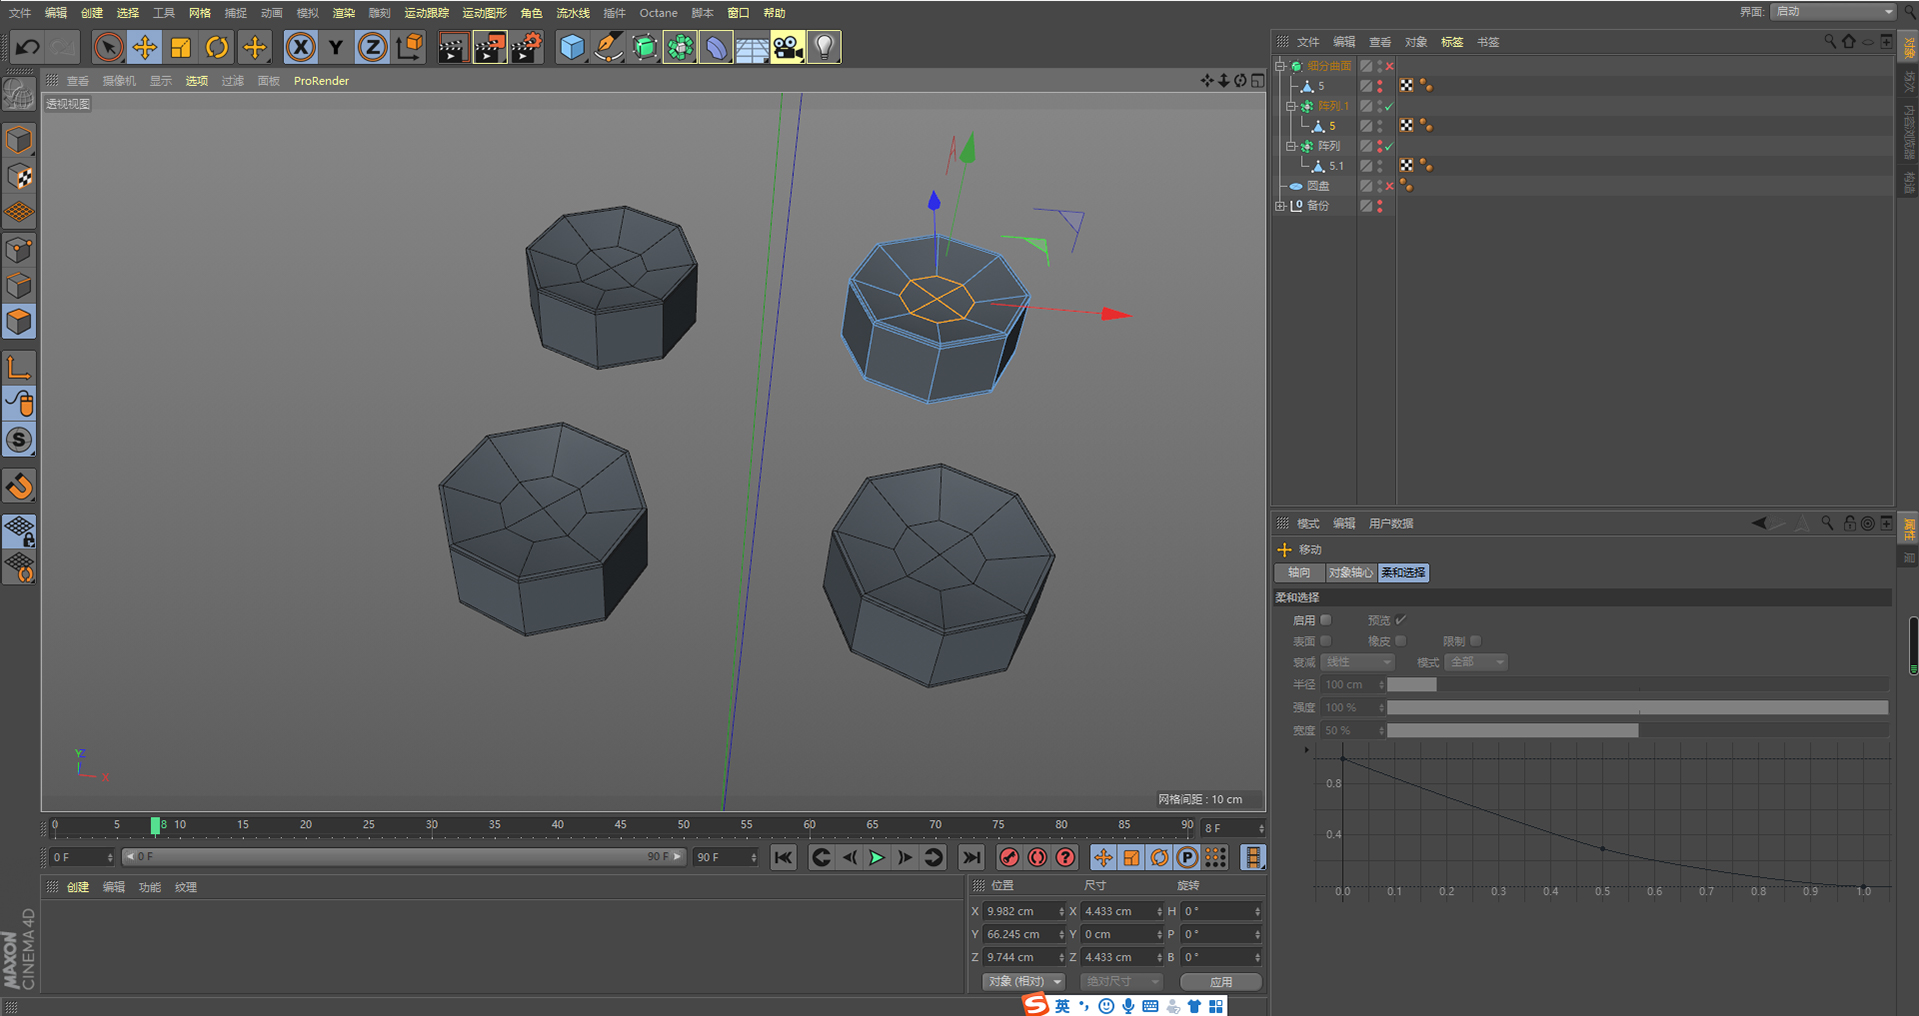
Task: Collapse the 阵列 tree node
Action: click(1291, 146)
